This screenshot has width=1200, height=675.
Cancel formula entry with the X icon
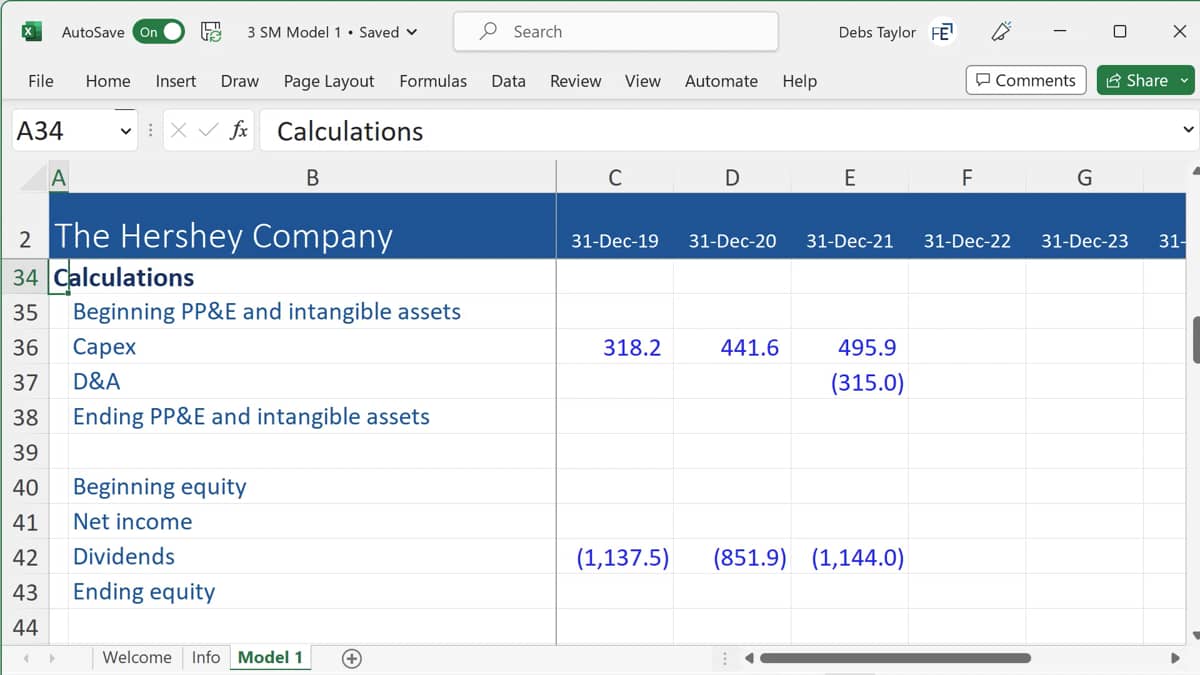pyautogui.click(x=179, y=131)
